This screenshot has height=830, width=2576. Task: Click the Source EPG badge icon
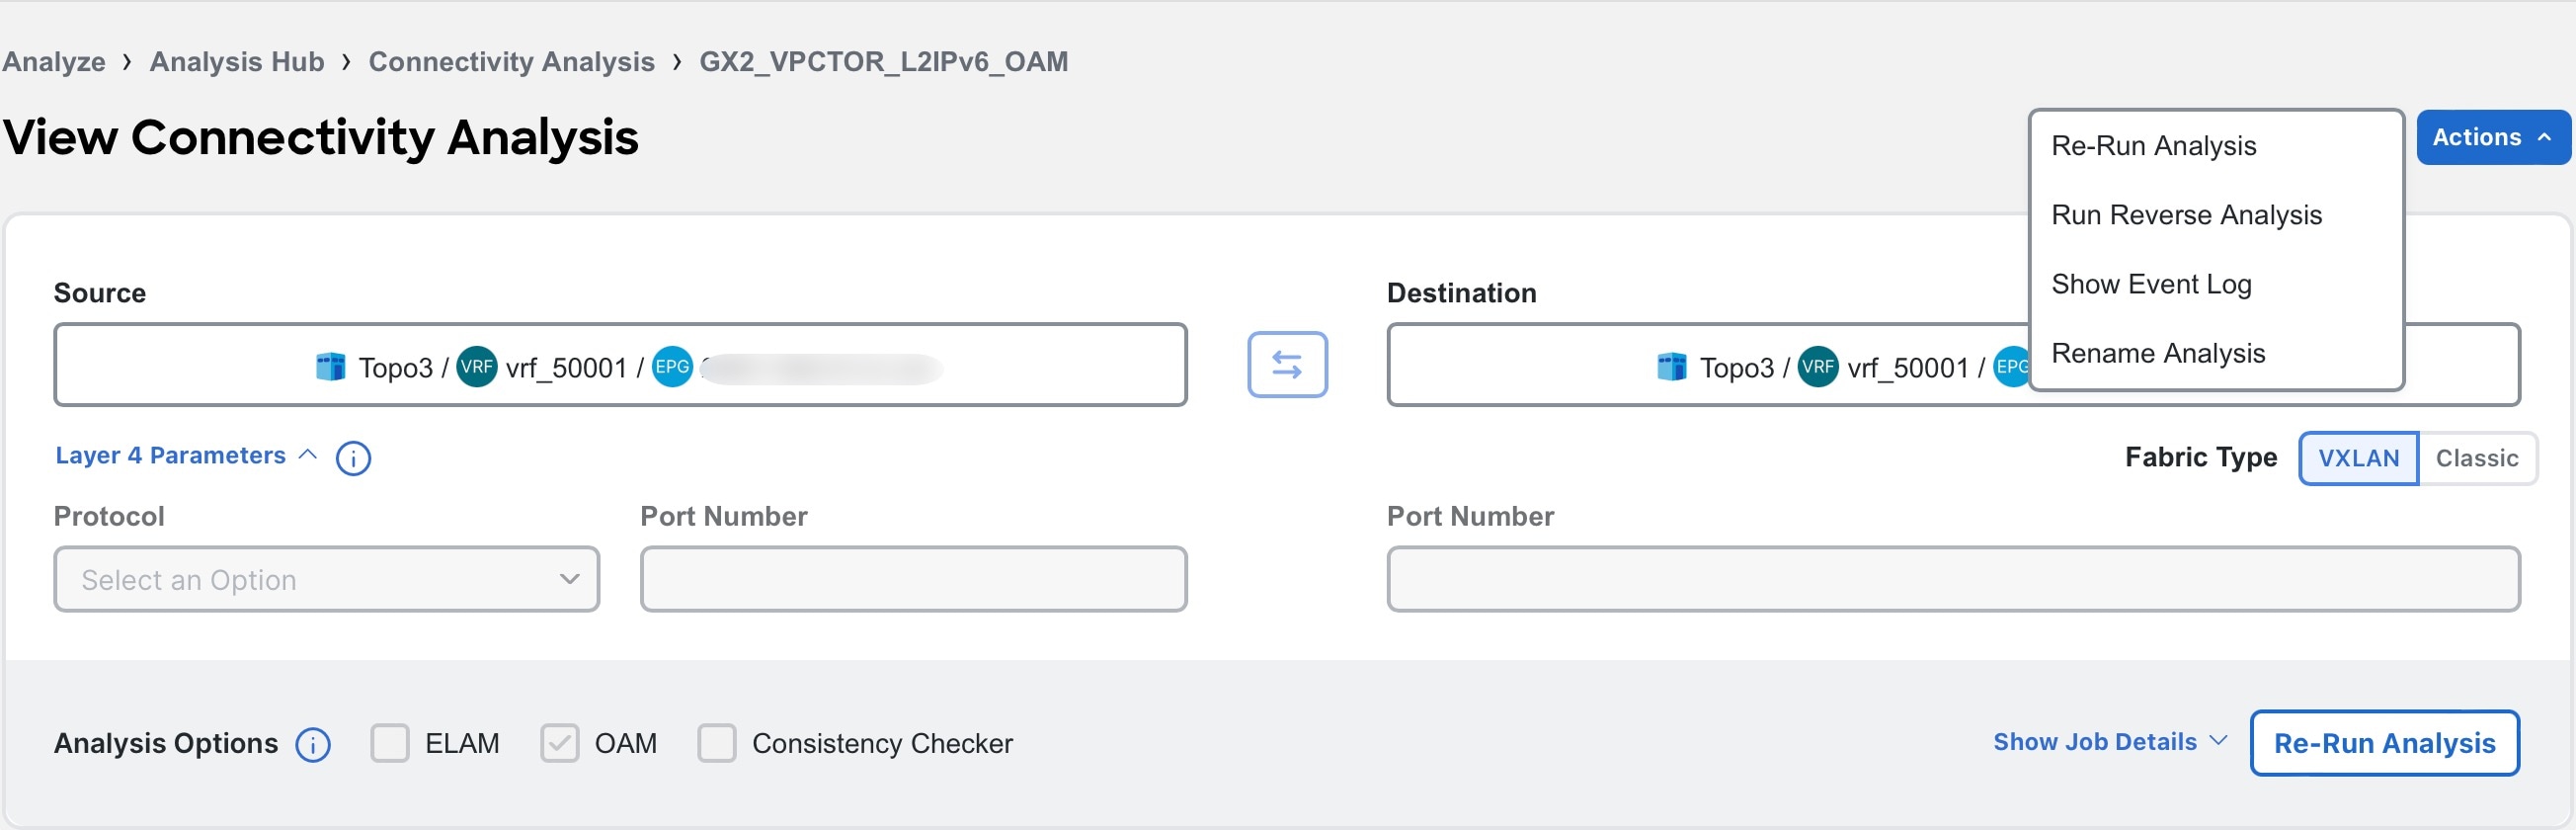[x=672, y=367]
